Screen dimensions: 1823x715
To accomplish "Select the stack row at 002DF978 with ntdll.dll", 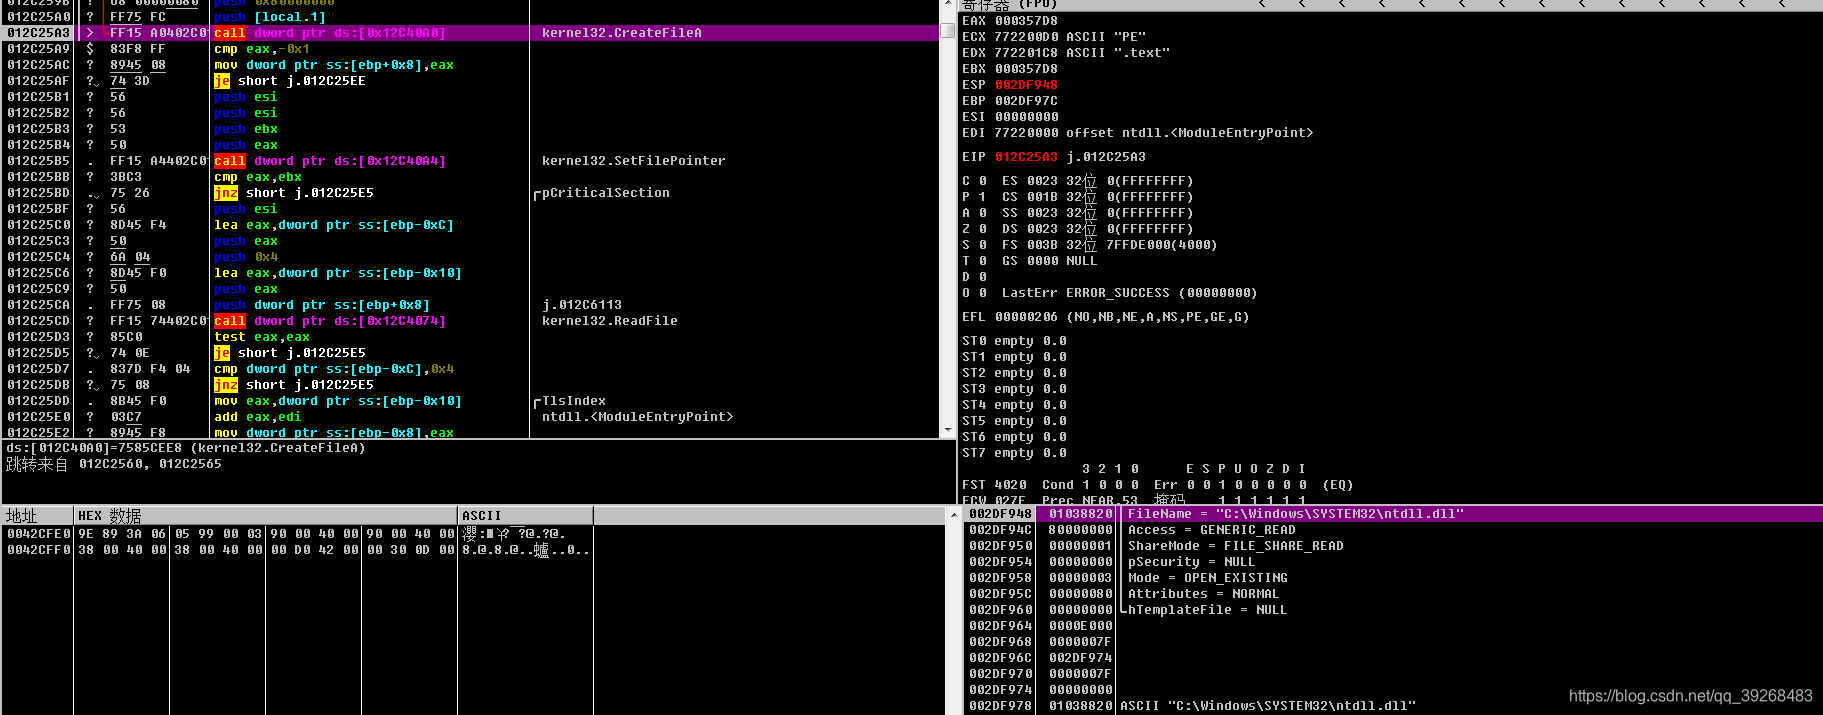I will click(1392, 706).
